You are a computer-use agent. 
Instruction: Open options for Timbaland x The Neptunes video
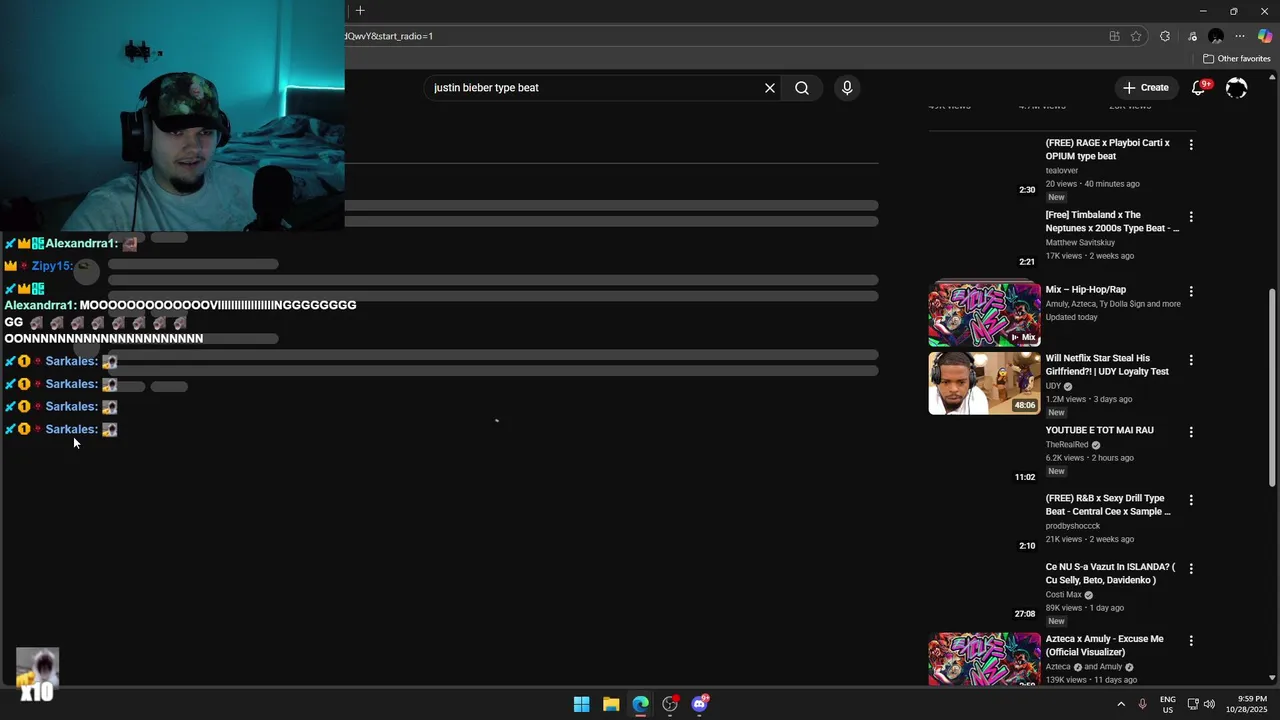pyautogui.click(x=1191, y=217)
